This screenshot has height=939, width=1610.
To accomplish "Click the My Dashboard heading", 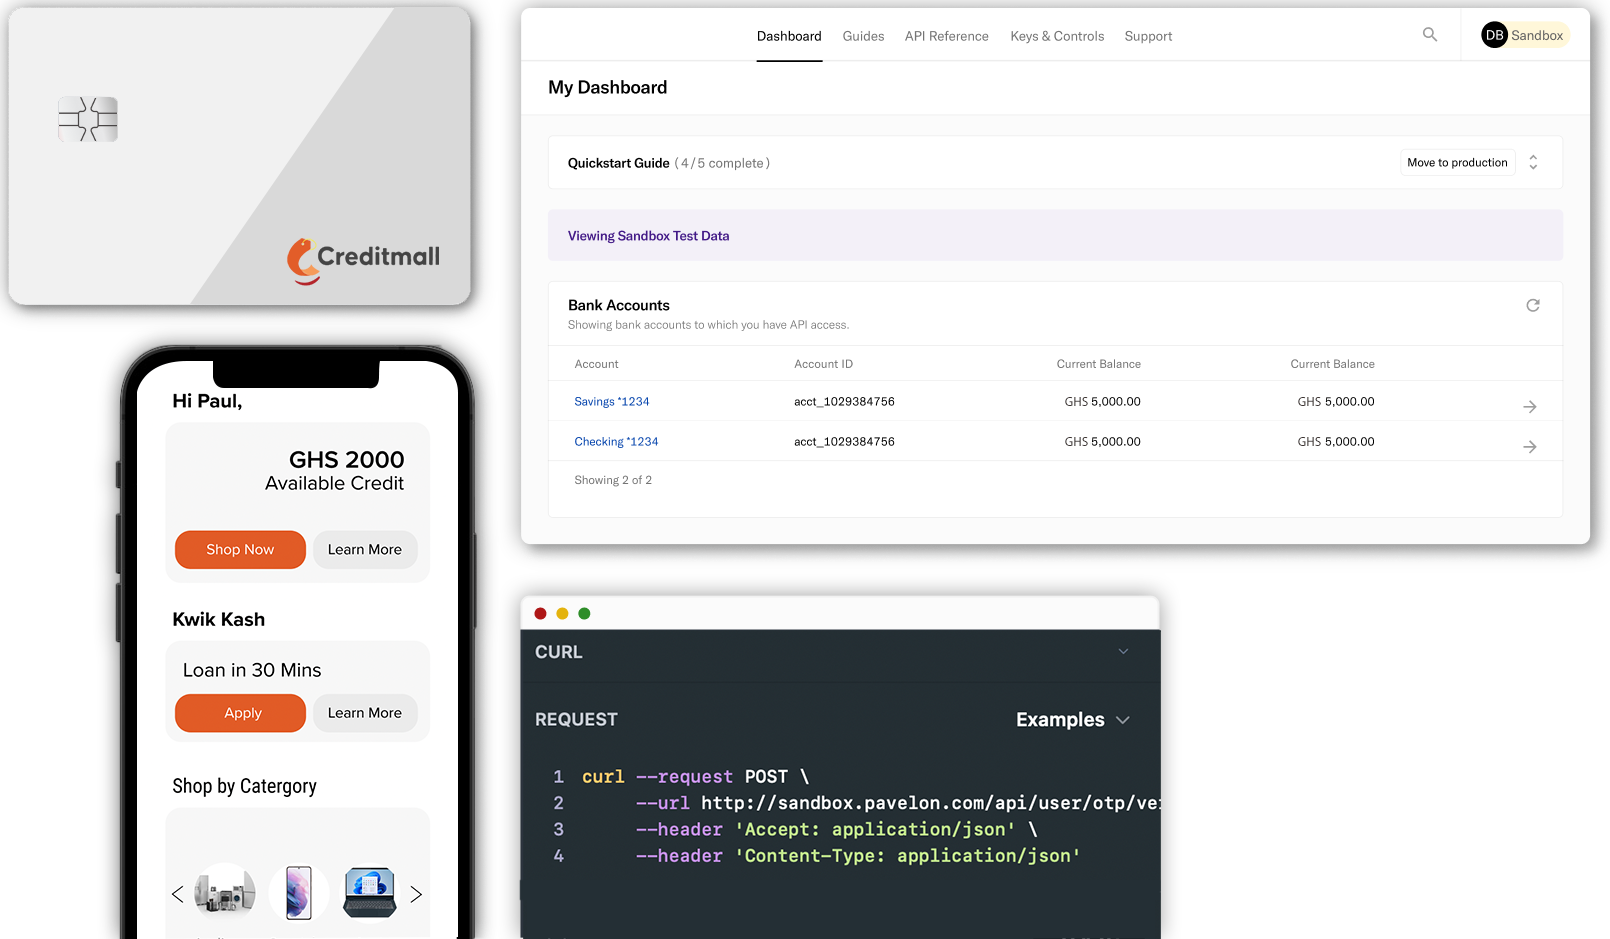I will point(607,87).
